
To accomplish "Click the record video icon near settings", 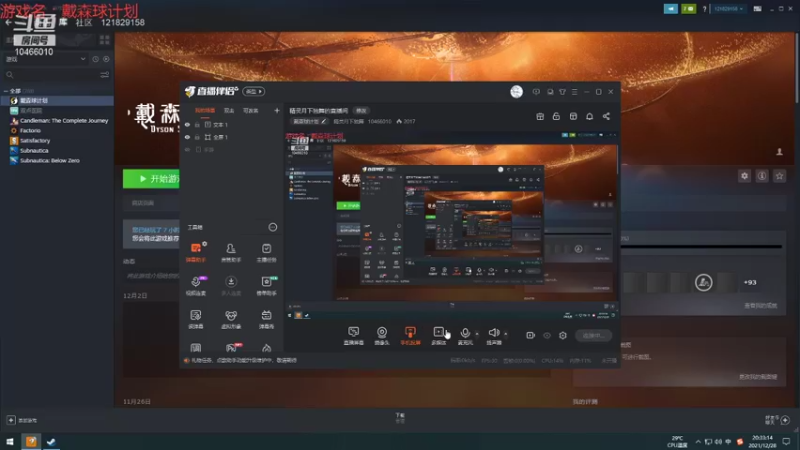I will (531, 335).
